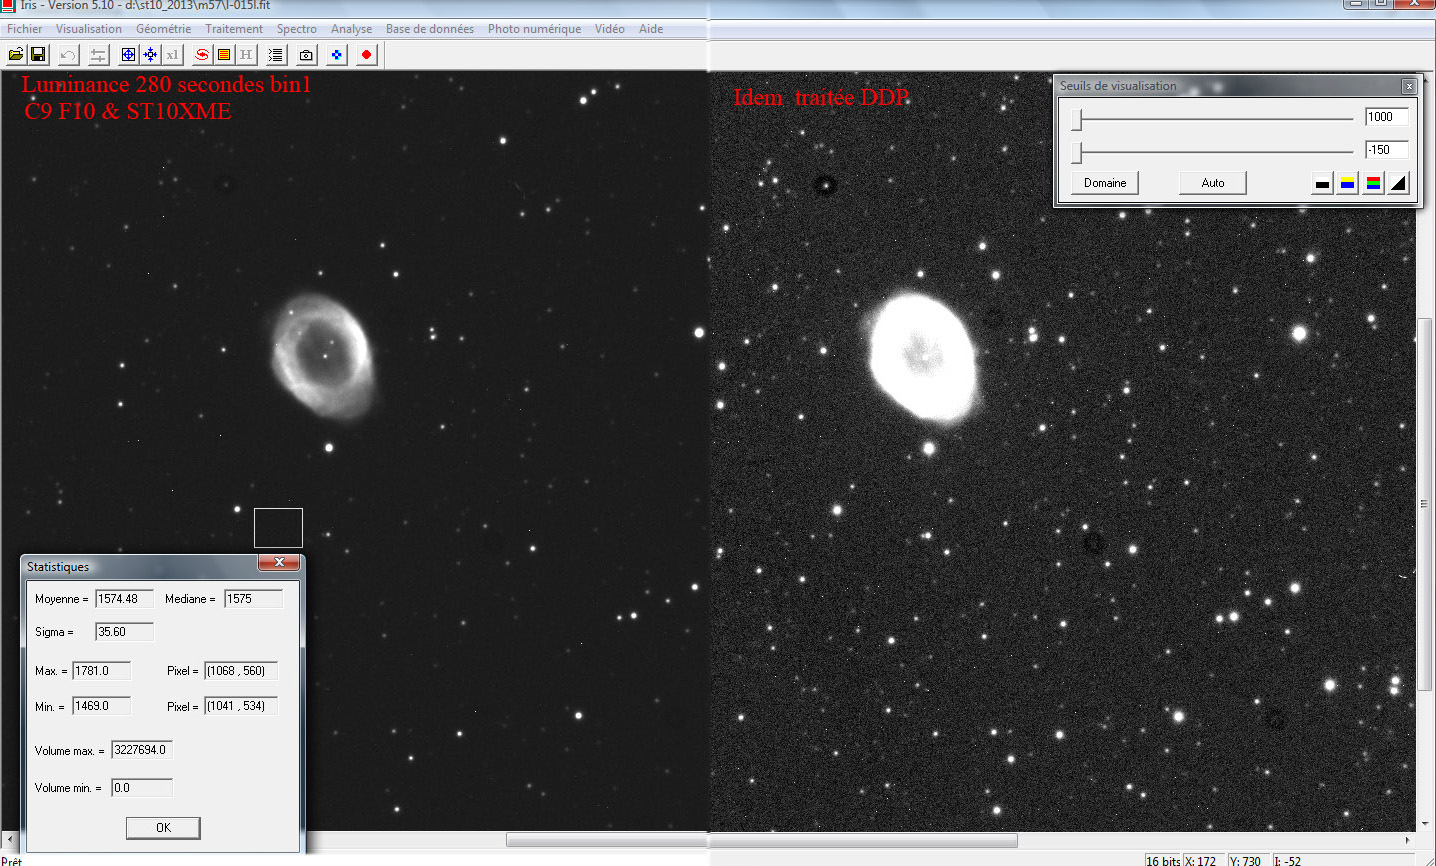Click the lower threshold slider handle
Image resolution: width=1436 pixels, height=866 pixels.
(1077, 153)
